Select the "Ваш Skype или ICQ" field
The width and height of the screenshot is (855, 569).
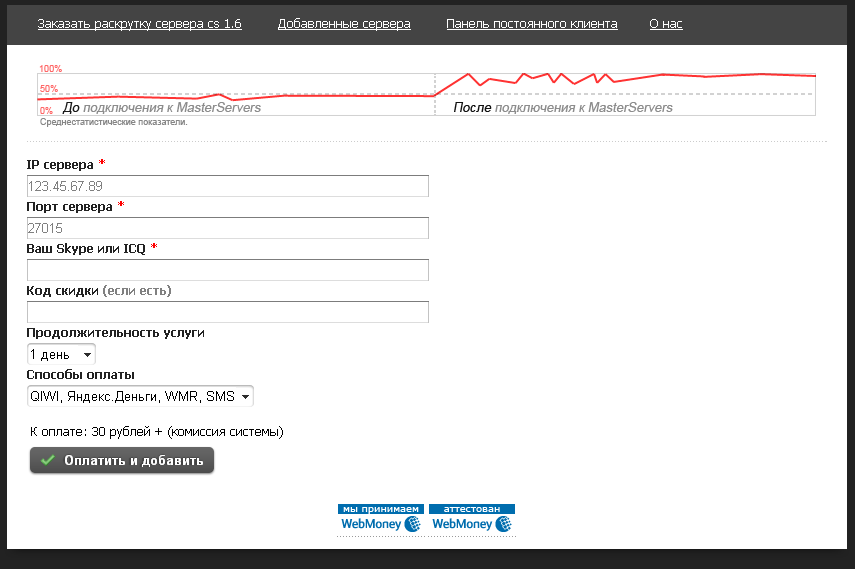point(227,270)
